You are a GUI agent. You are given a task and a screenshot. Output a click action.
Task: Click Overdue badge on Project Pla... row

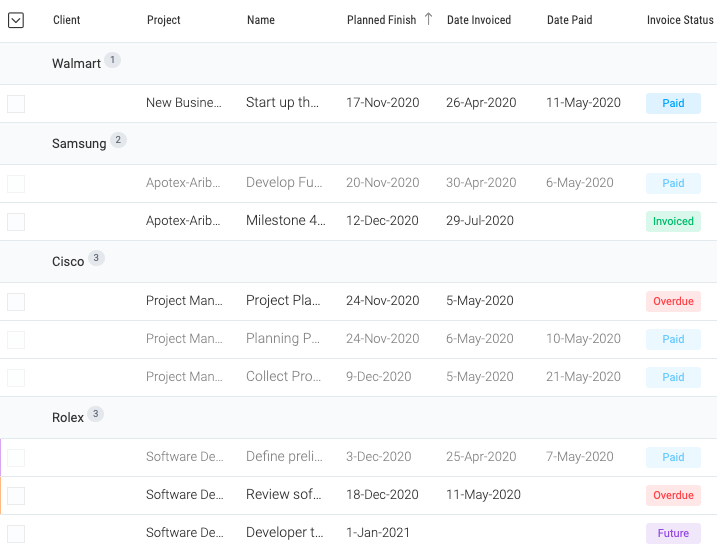click(673, 301)
